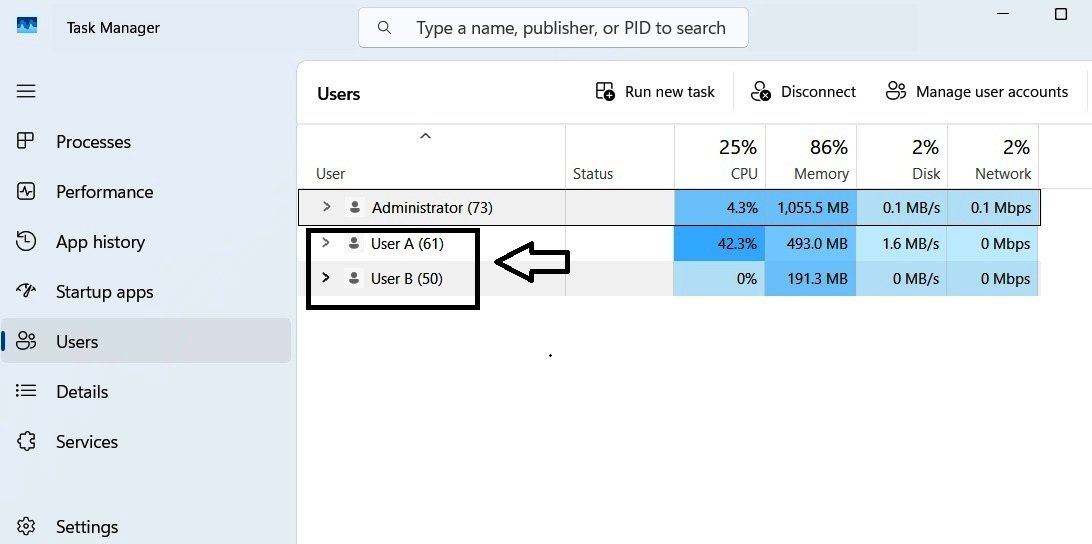Minimize the Task Manager window
The image size is (1092, 544).
(1003, 14)
